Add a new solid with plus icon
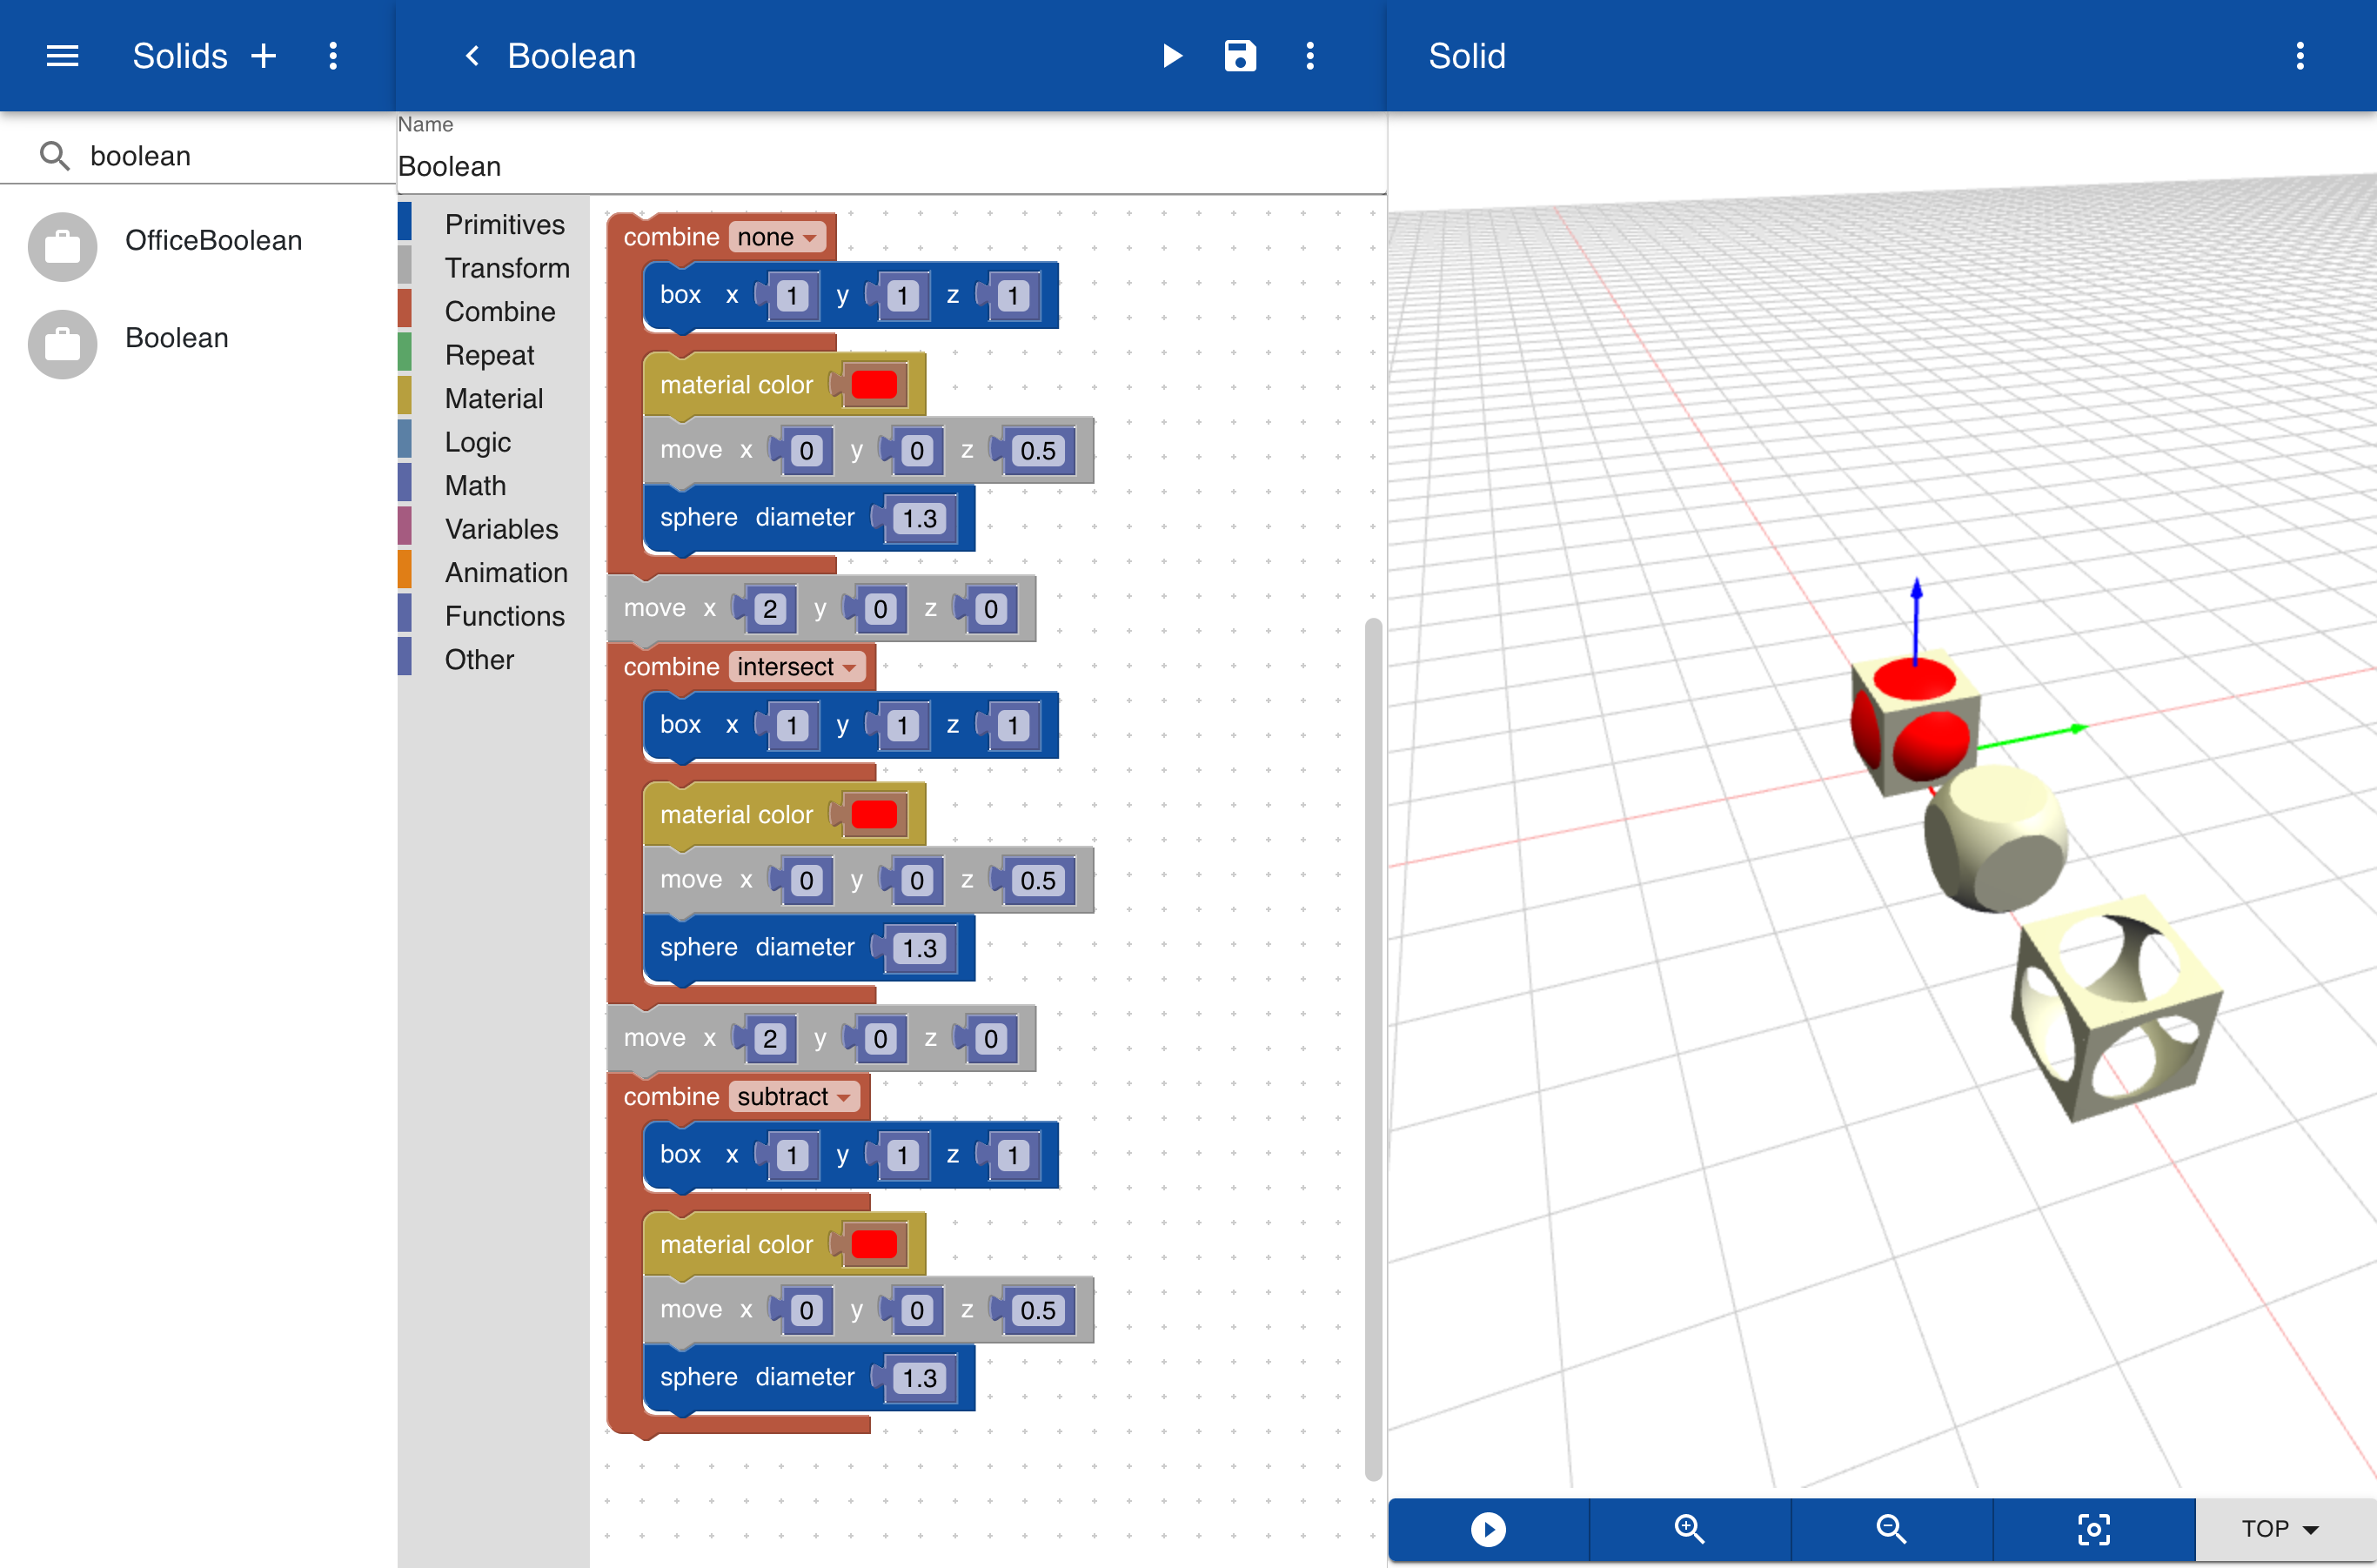The width and height of the screenshot is (2377, 1568). pos(264,56)
